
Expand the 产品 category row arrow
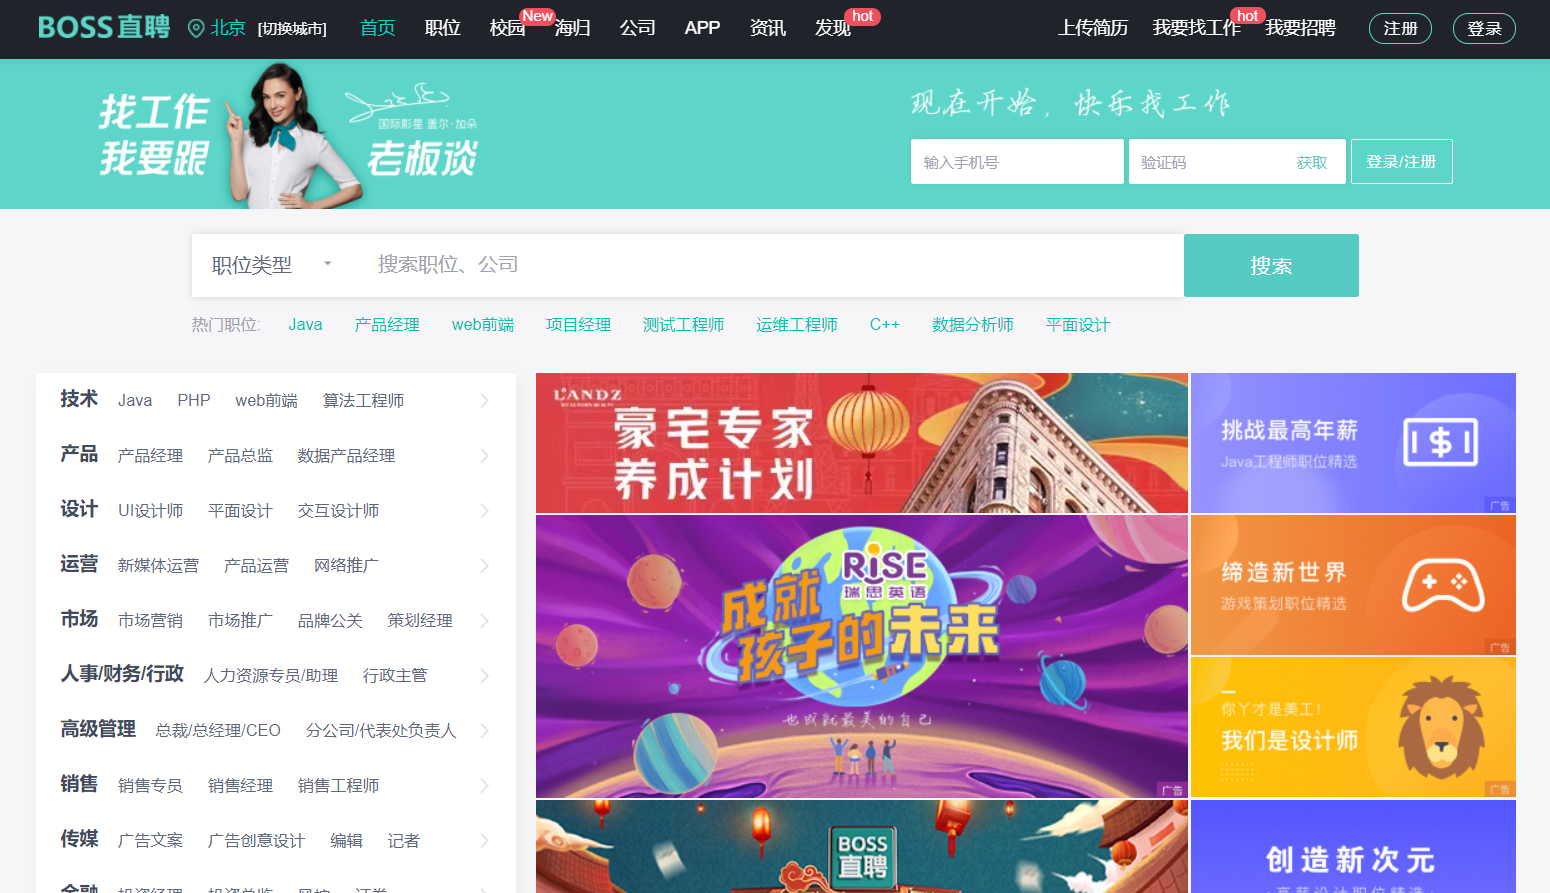(x=485, y=456)
